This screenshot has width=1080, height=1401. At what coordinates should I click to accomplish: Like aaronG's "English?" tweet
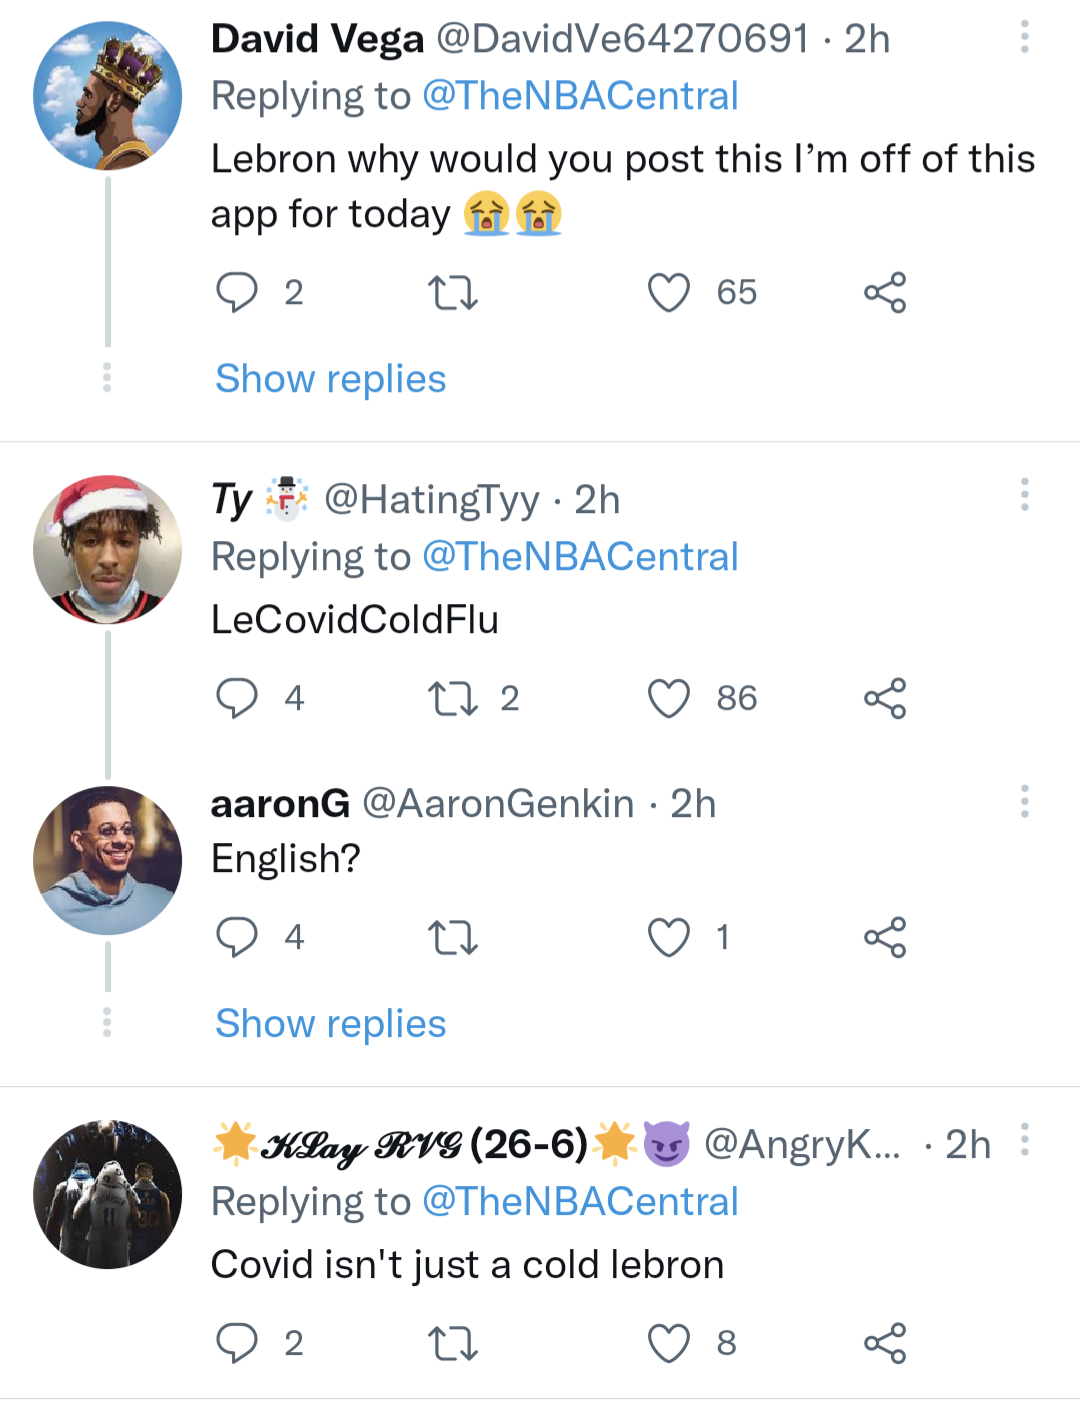tap(669, 937)
